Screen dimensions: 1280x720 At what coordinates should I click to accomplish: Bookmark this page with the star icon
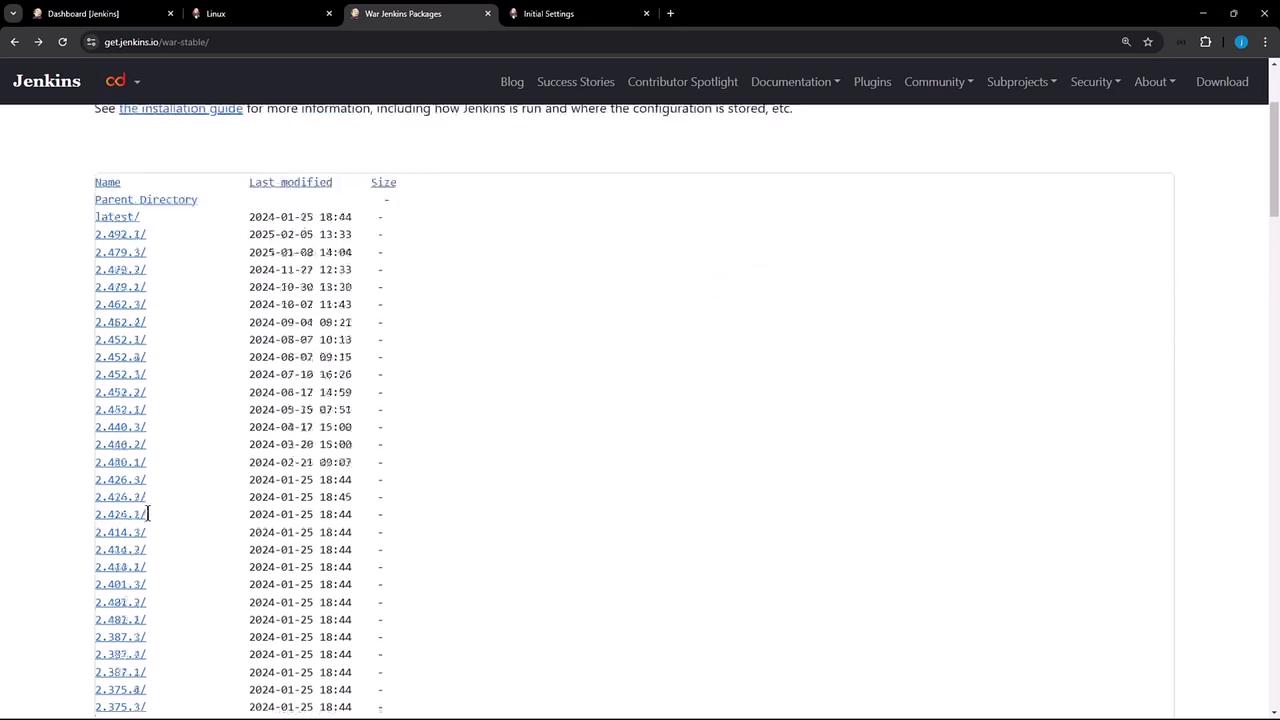pos(1148,42)
